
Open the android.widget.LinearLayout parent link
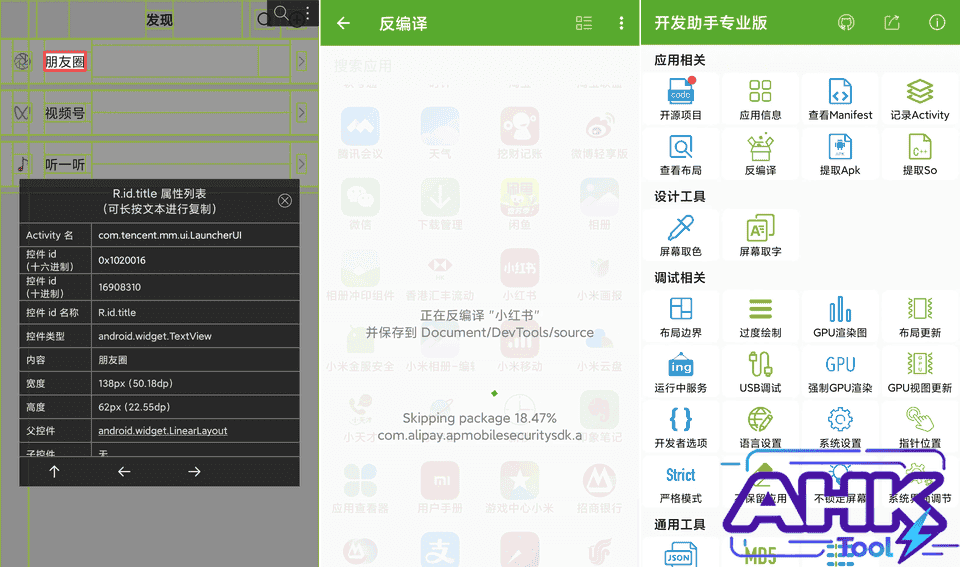coord(163,430)
